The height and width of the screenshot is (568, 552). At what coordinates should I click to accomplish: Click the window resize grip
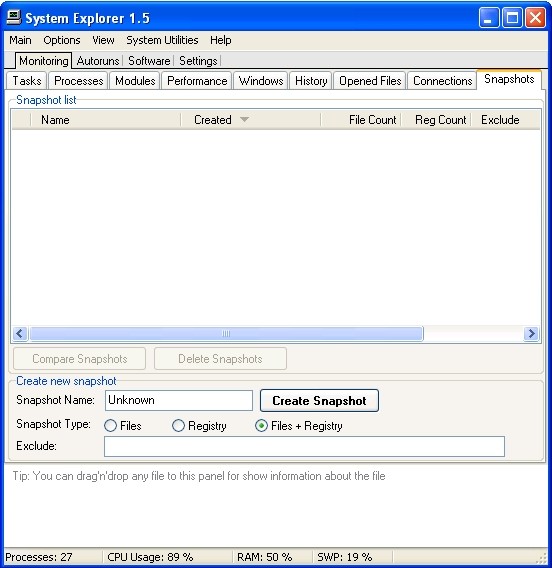tap(542, 558)
